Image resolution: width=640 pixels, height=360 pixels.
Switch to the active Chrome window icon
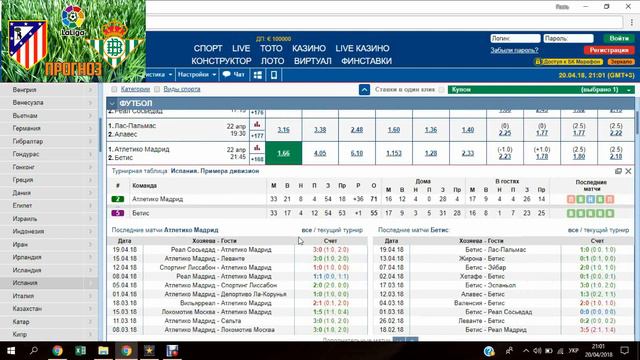[126, 351]
